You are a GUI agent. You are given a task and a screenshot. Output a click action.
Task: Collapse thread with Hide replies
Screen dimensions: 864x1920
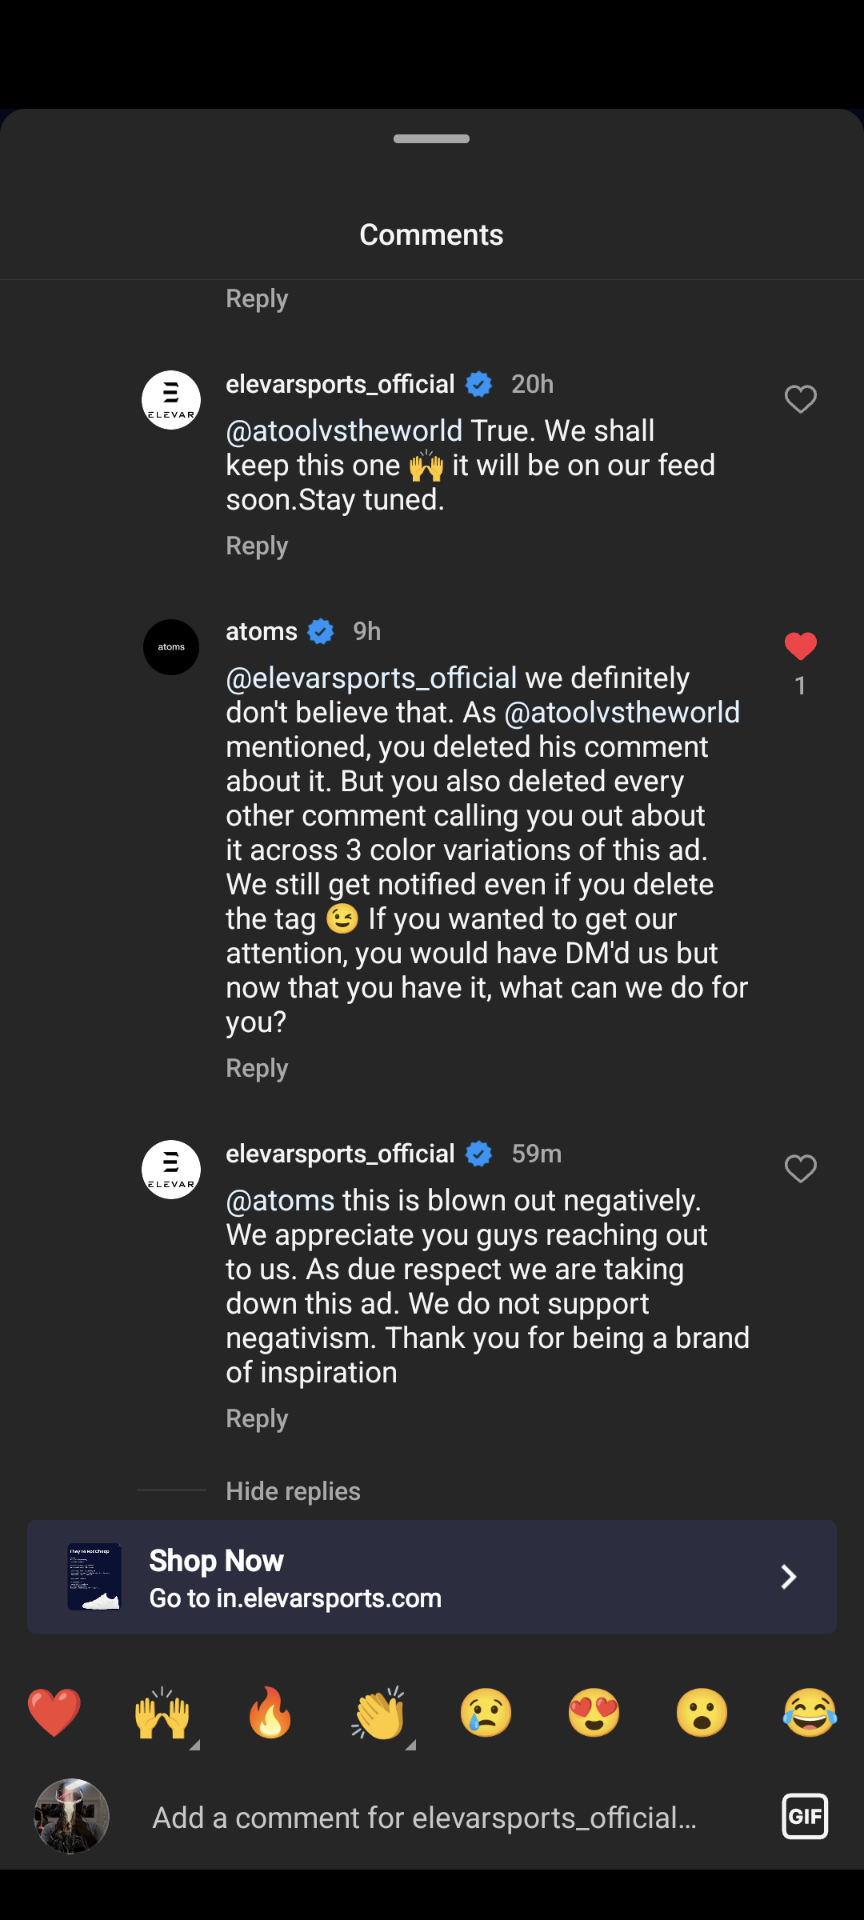(x=293, y=1491)
